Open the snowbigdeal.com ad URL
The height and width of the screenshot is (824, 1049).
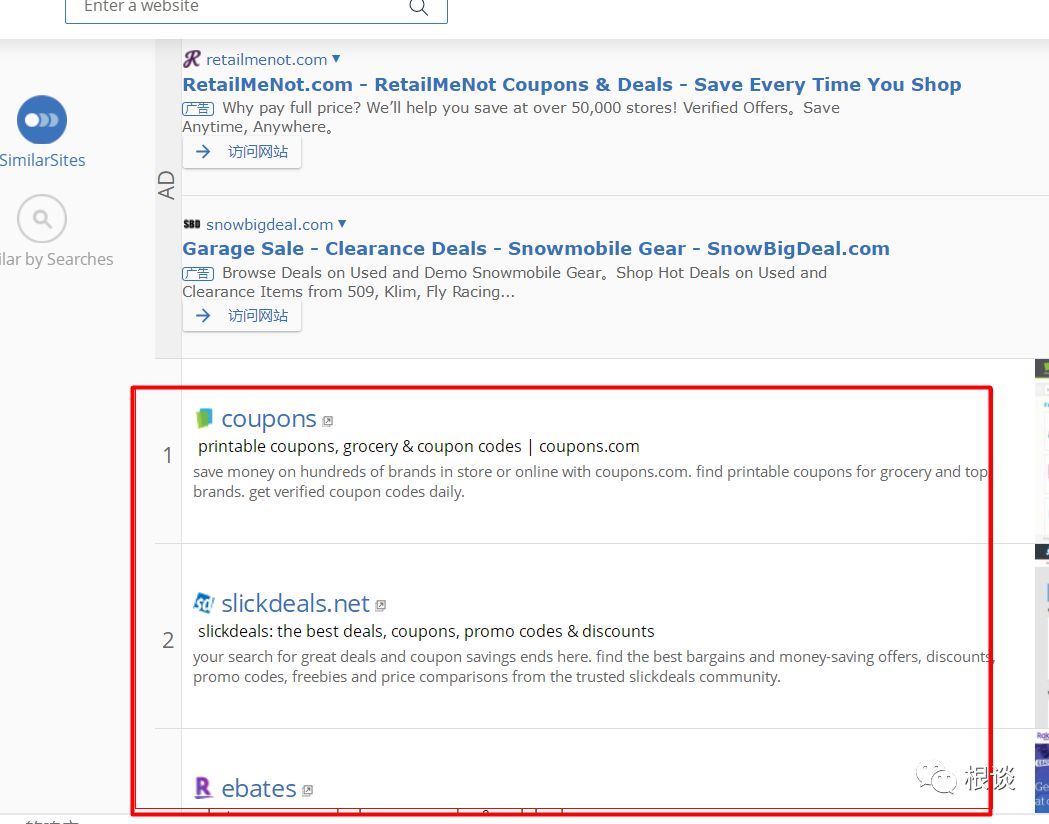(x=270, y=225)
